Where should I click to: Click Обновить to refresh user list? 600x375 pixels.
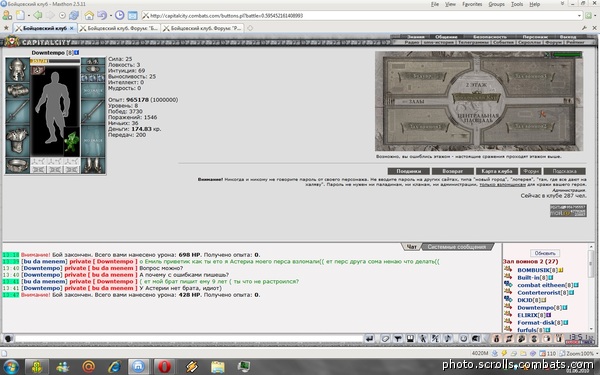tap(545, 253)
